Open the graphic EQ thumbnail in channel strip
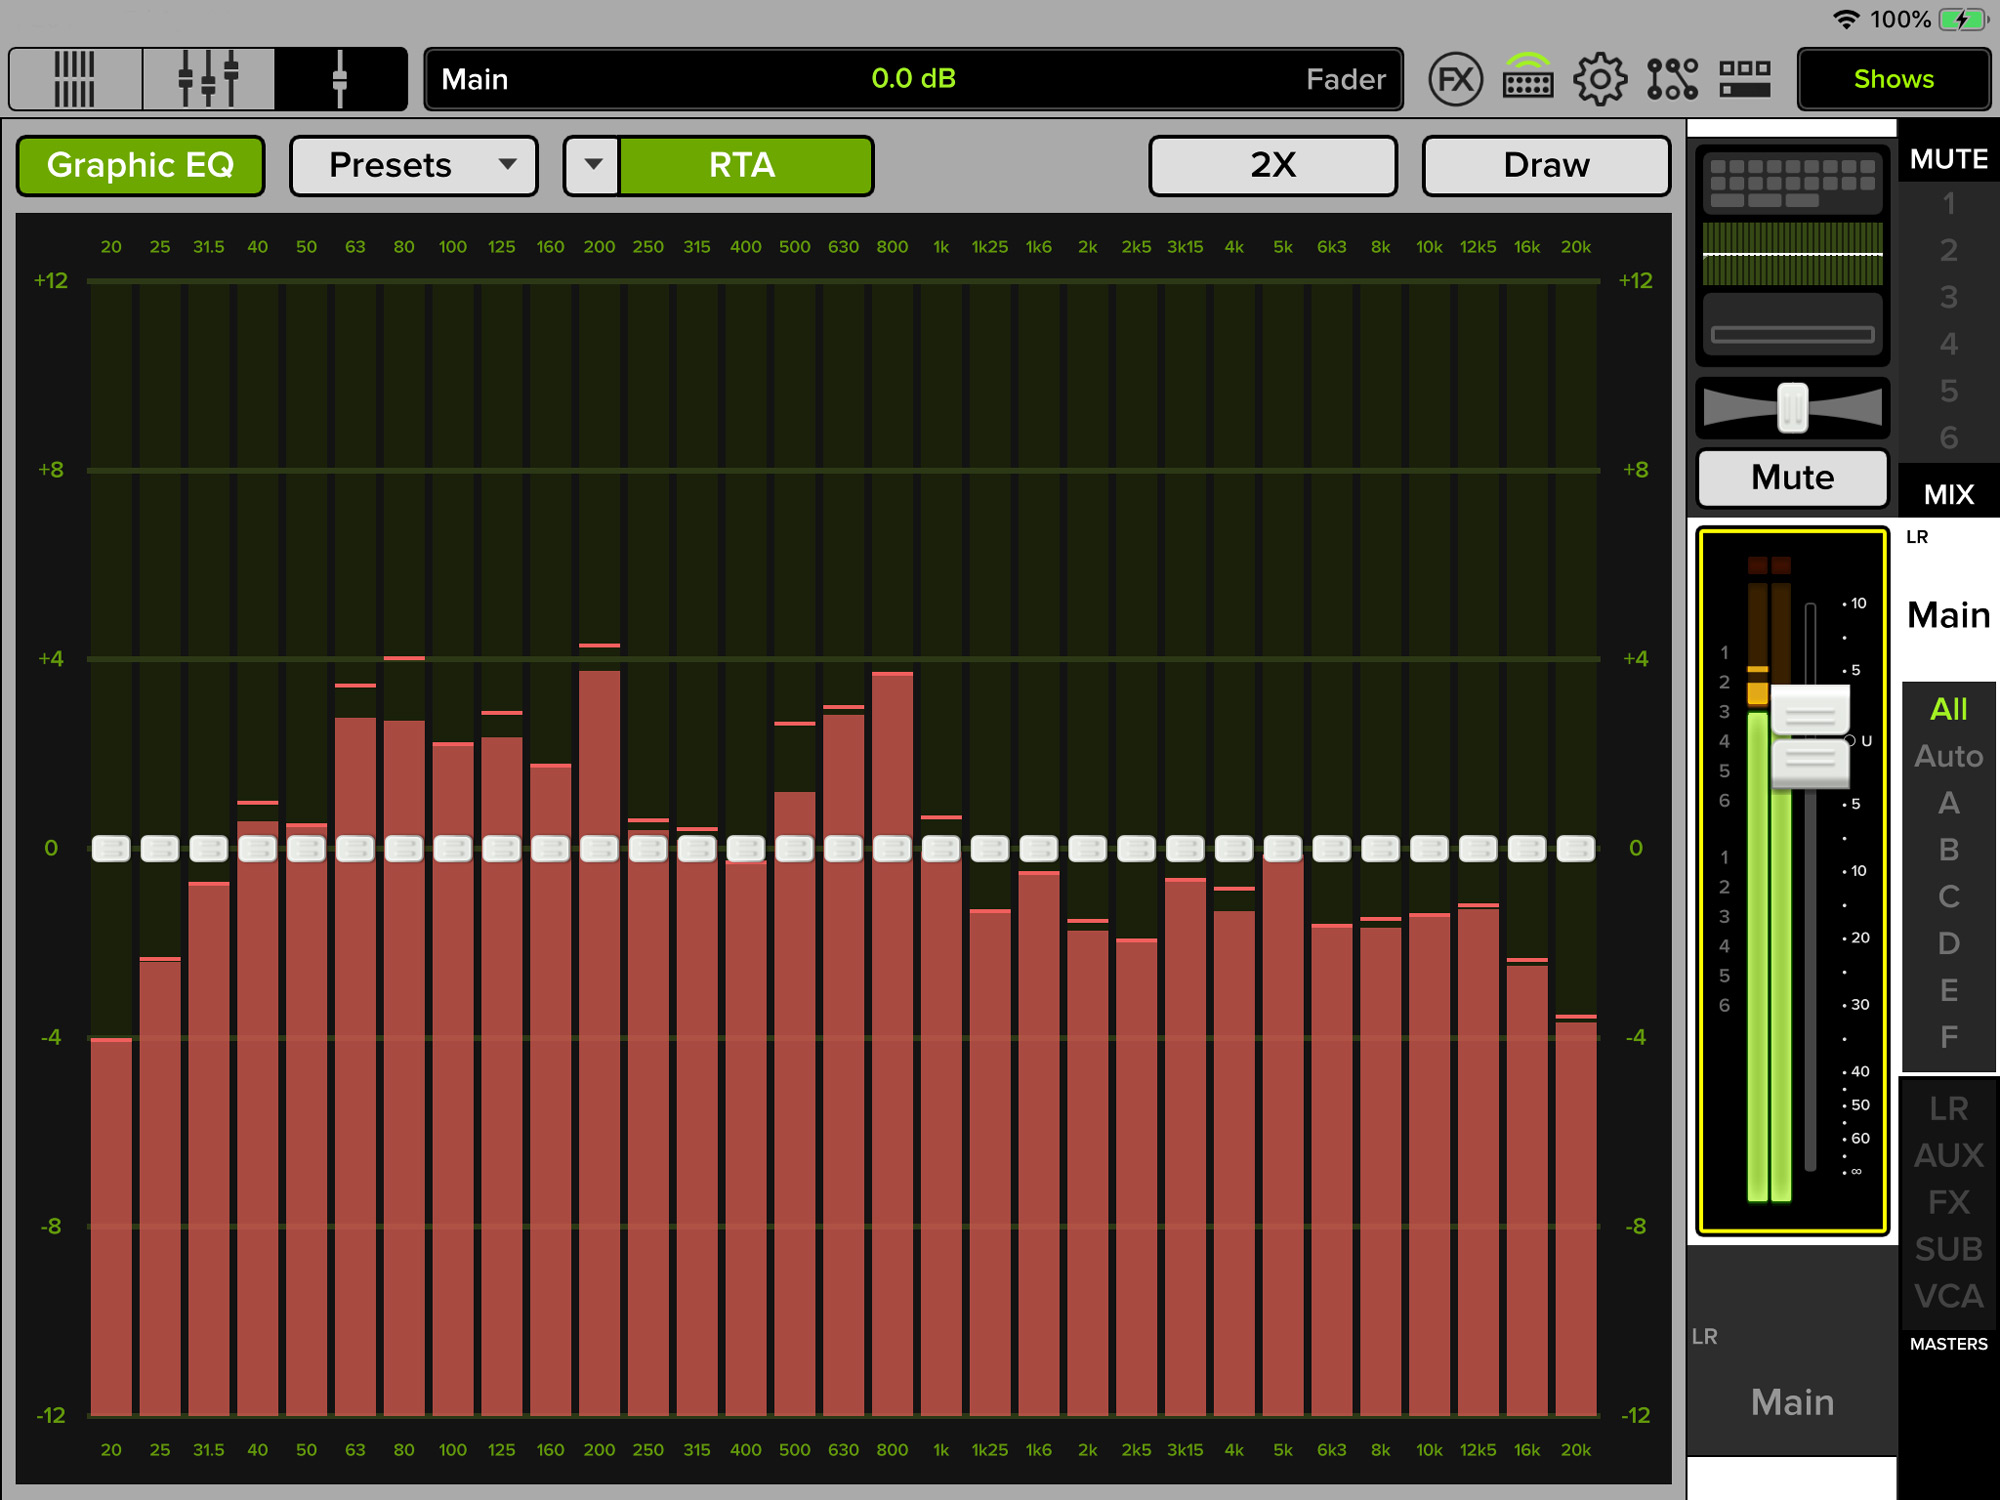Viewport: 2000px width, 1500px height. [x=1793, y=254]
